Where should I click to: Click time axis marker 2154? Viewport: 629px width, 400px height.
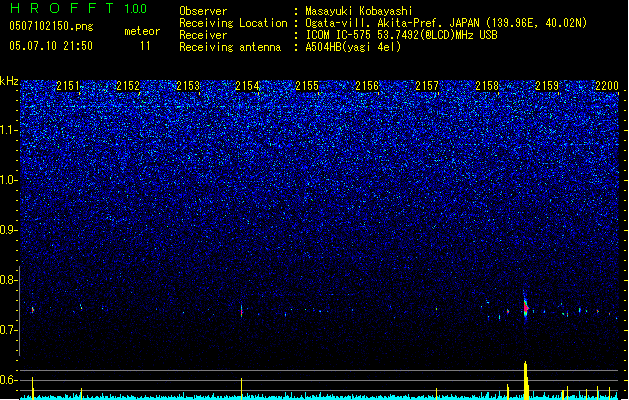click(x=247, y=85)
